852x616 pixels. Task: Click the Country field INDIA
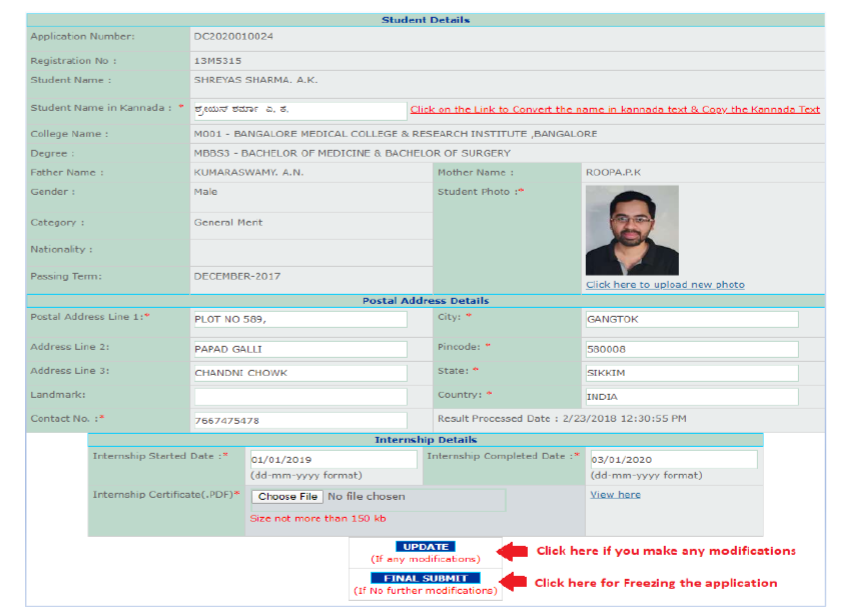[692, 397]
